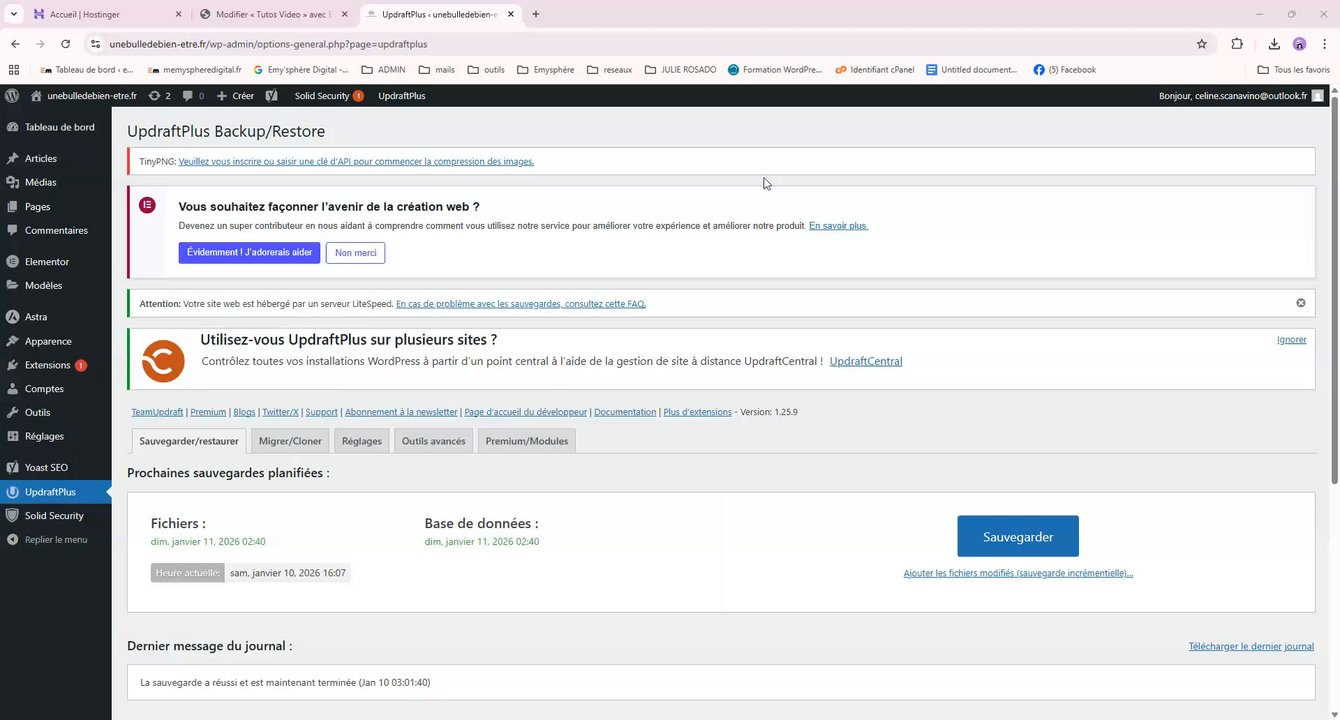Open the LiteSpeed backup FAQ link
1340x720 pixels.
[521, 304]
